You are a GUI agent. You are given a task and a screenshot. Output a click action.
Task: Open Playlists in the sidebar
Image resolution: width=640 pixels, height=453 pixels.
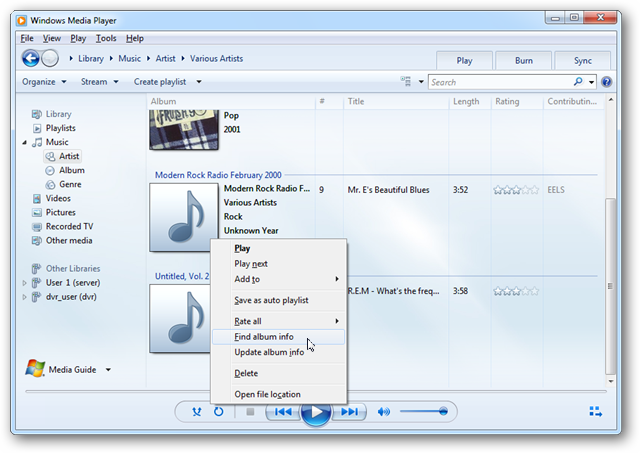tap(60, 128)
